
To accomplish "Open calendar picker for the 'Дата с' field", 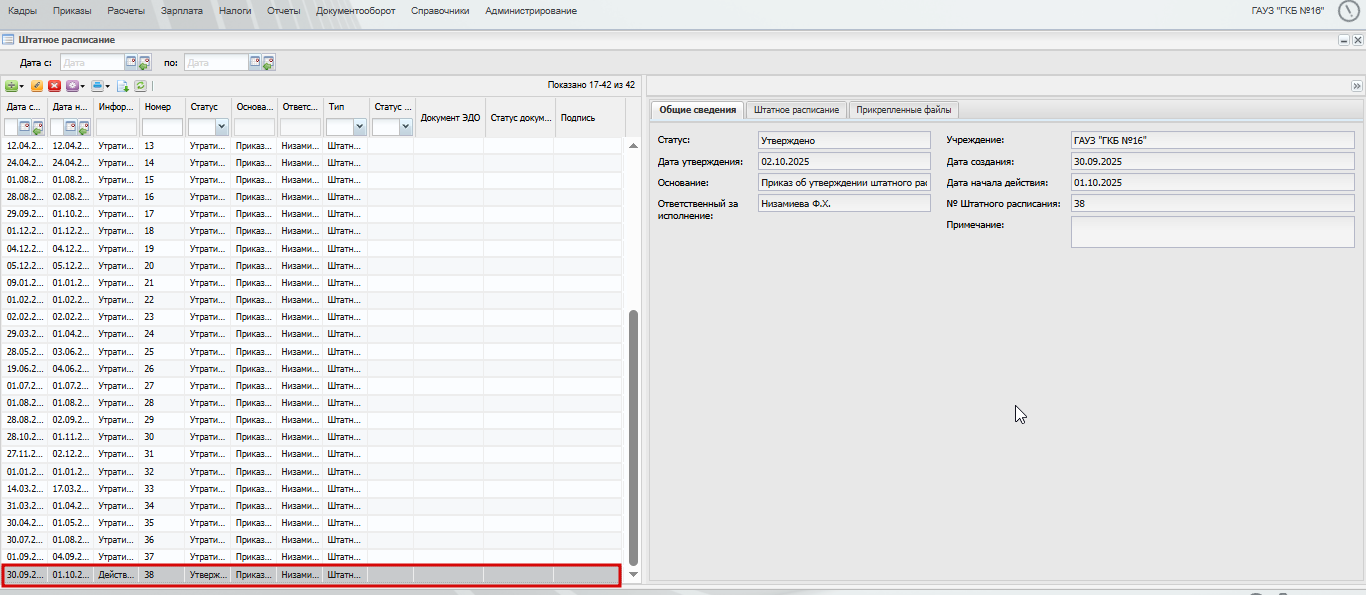I will click(x=131, y=62).
